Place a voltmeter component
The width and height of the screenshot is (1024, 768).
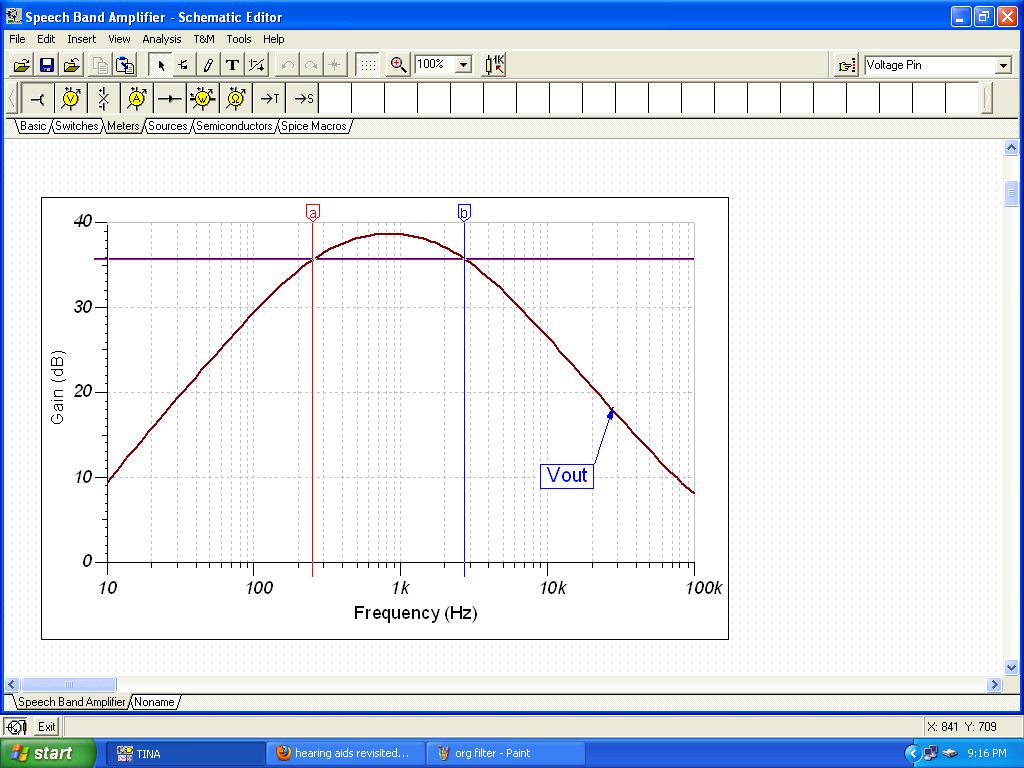(x=71, y=99)
